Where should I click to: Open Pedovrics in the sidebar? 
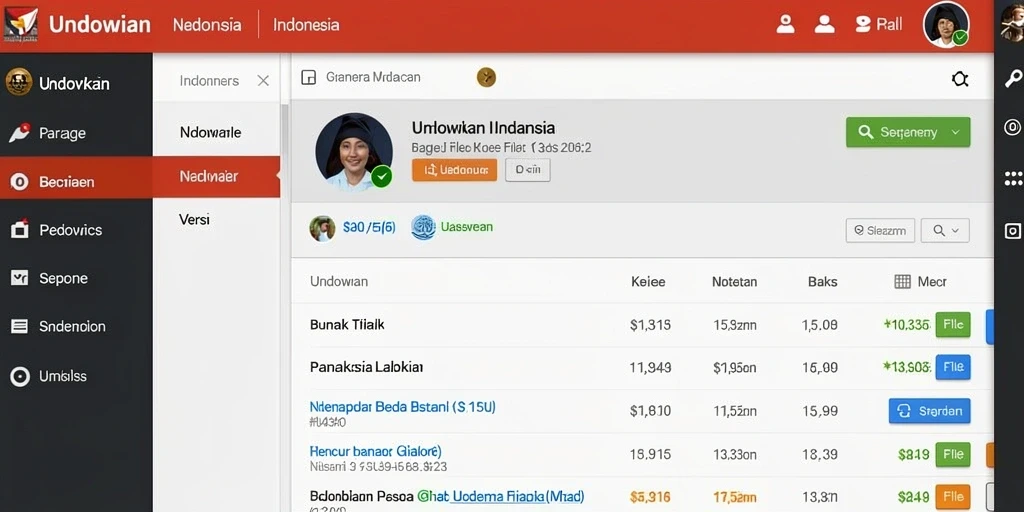point(76,230)
